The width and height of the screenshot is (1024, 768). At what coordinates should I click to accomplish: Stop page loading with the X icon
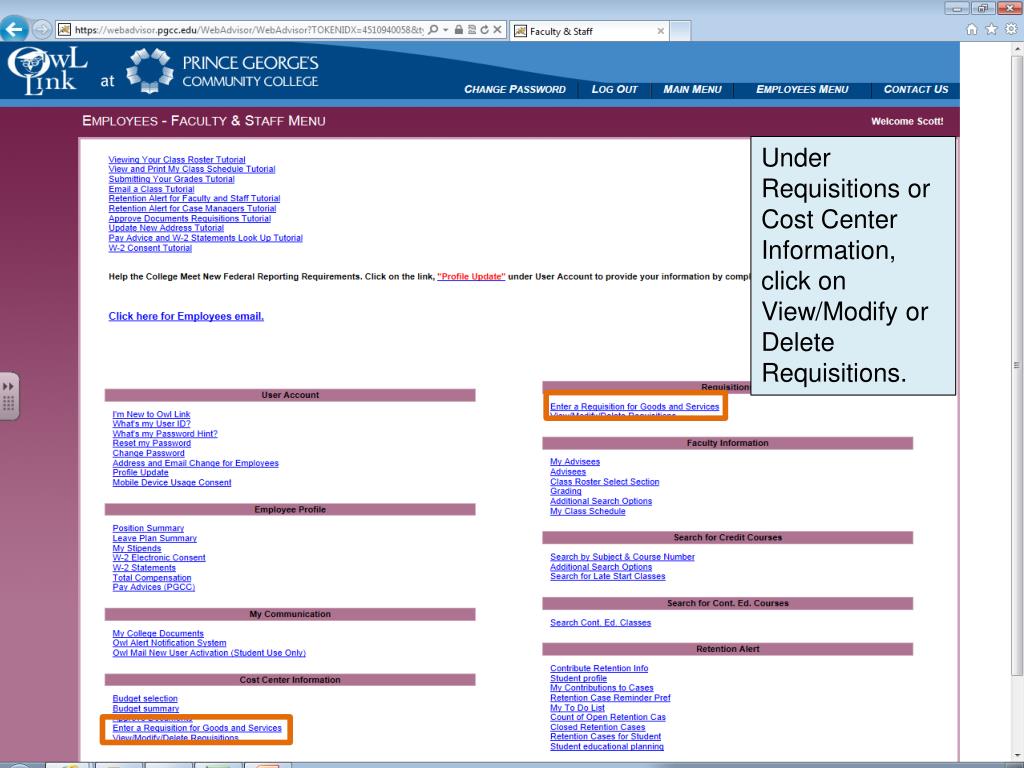pyautogui.click(x=497, y=30)
